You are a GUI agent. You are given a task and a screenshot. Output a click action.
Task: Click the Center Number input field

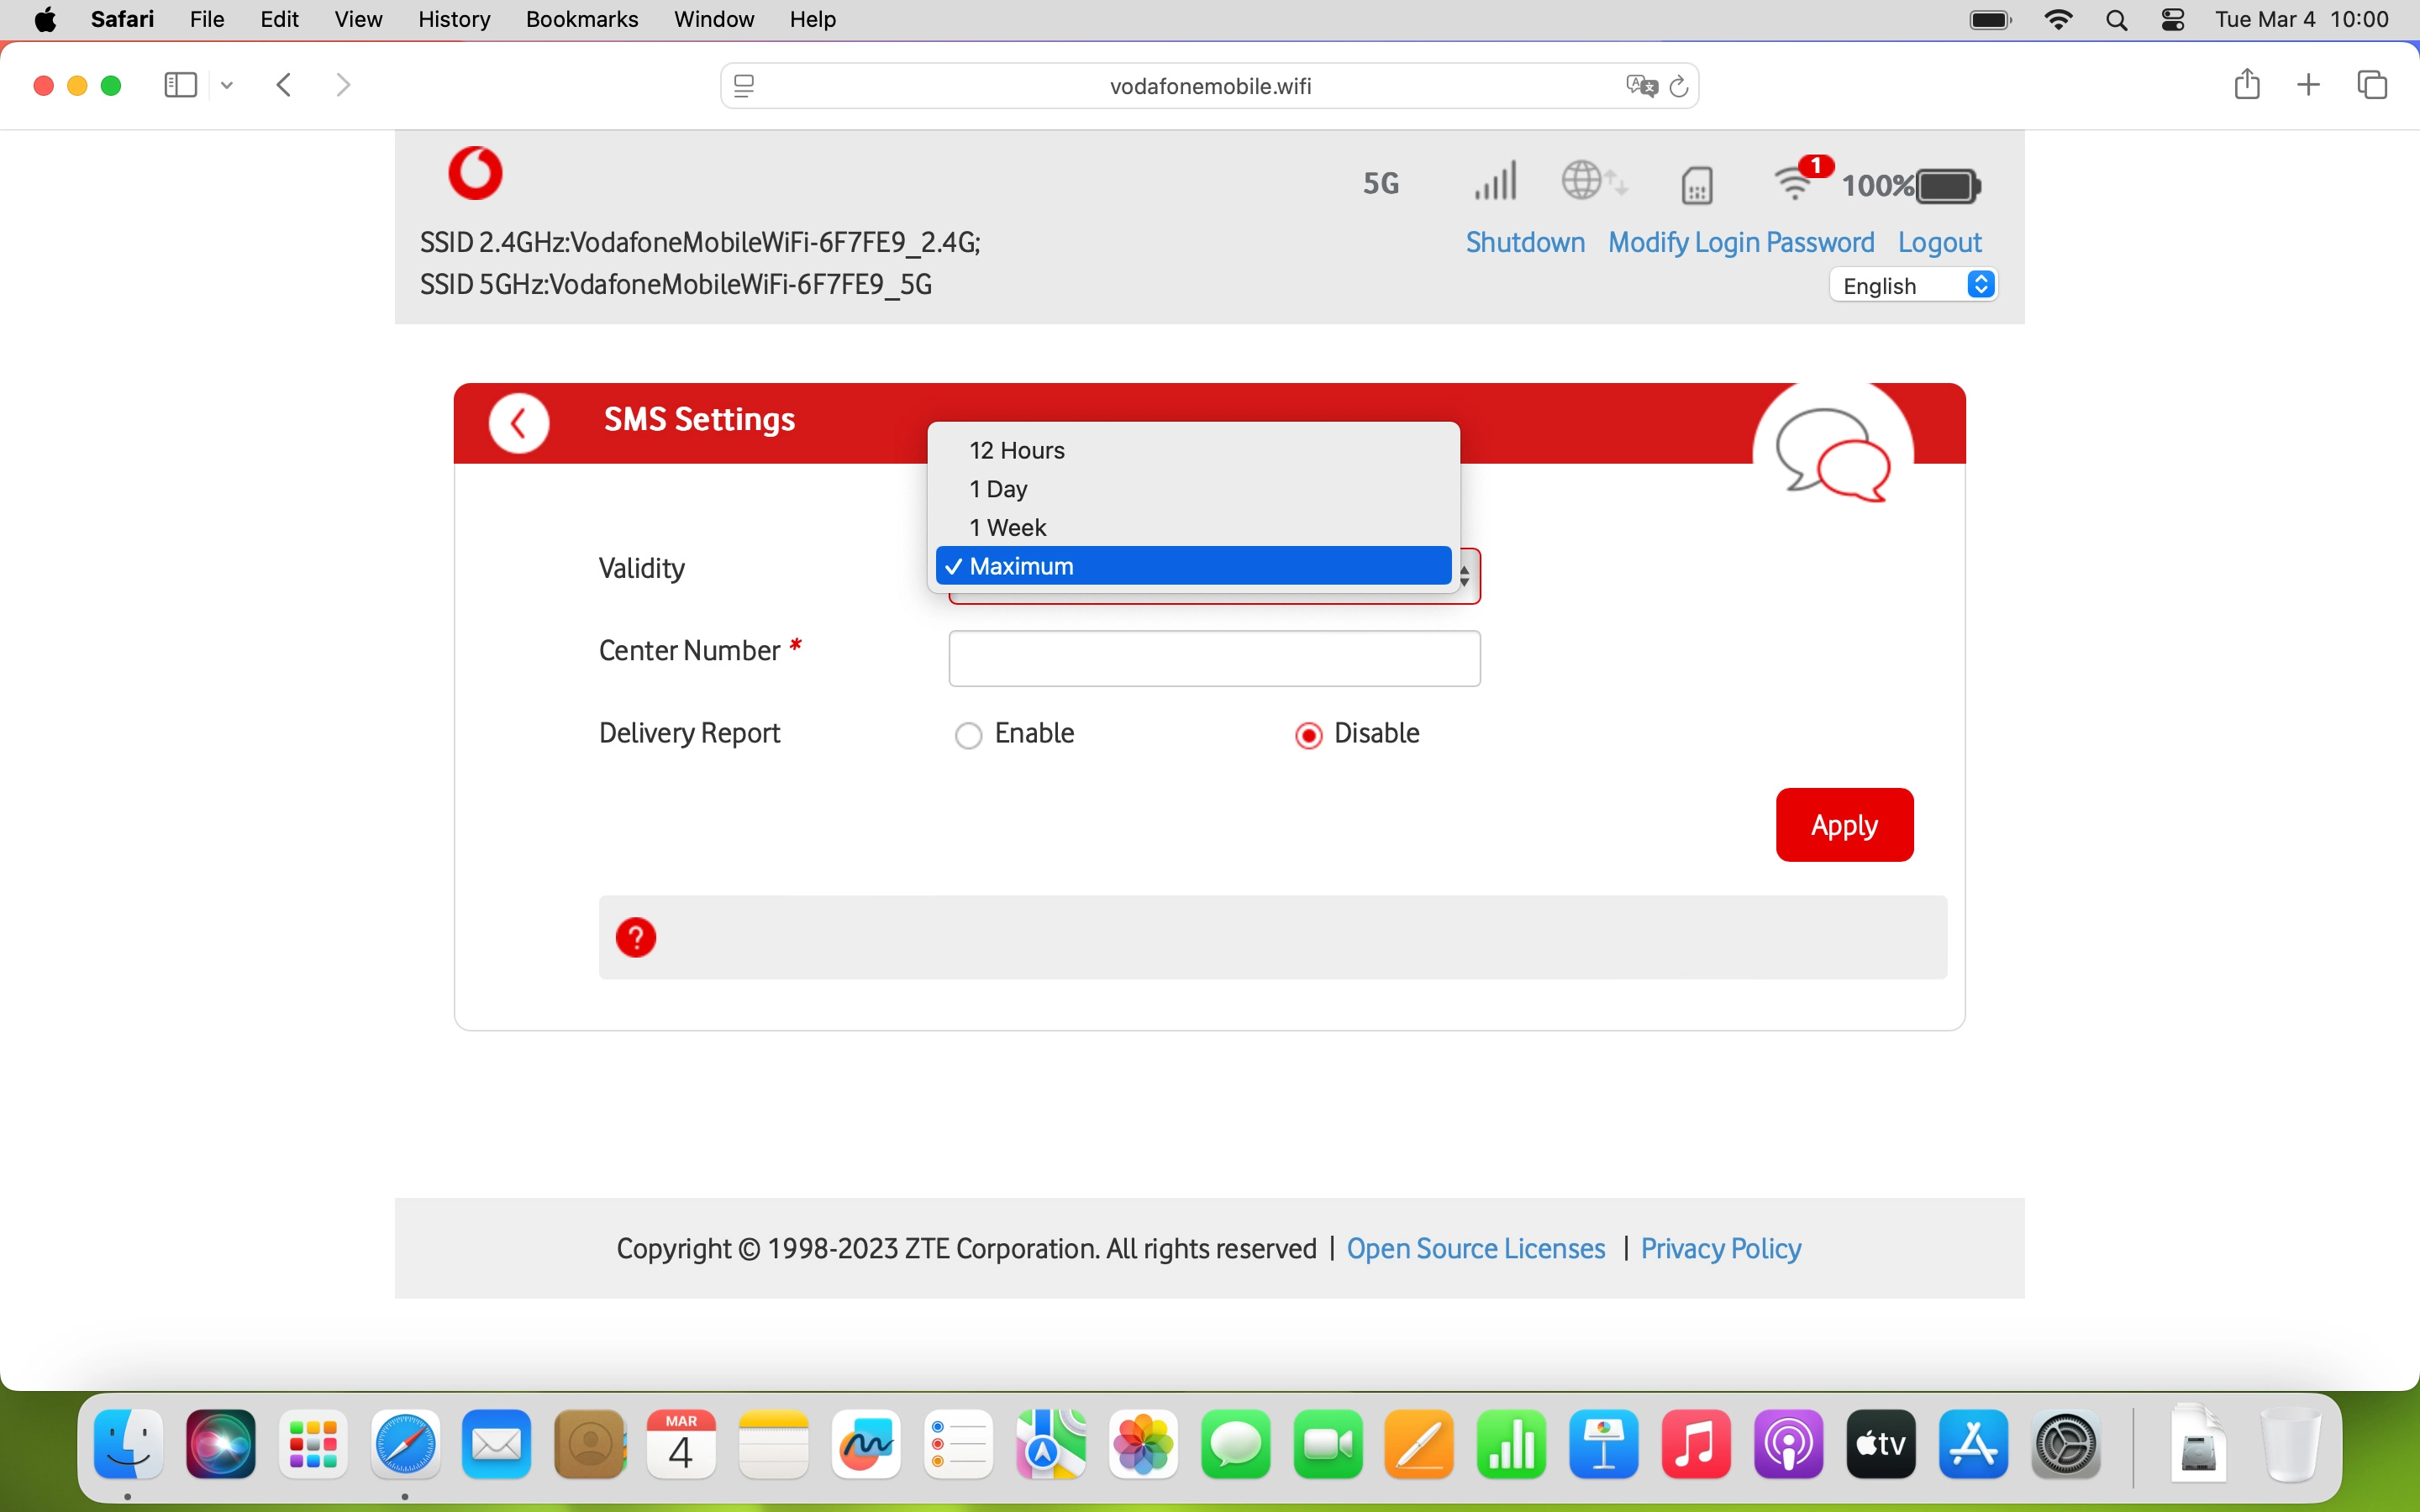point(1214,658)
